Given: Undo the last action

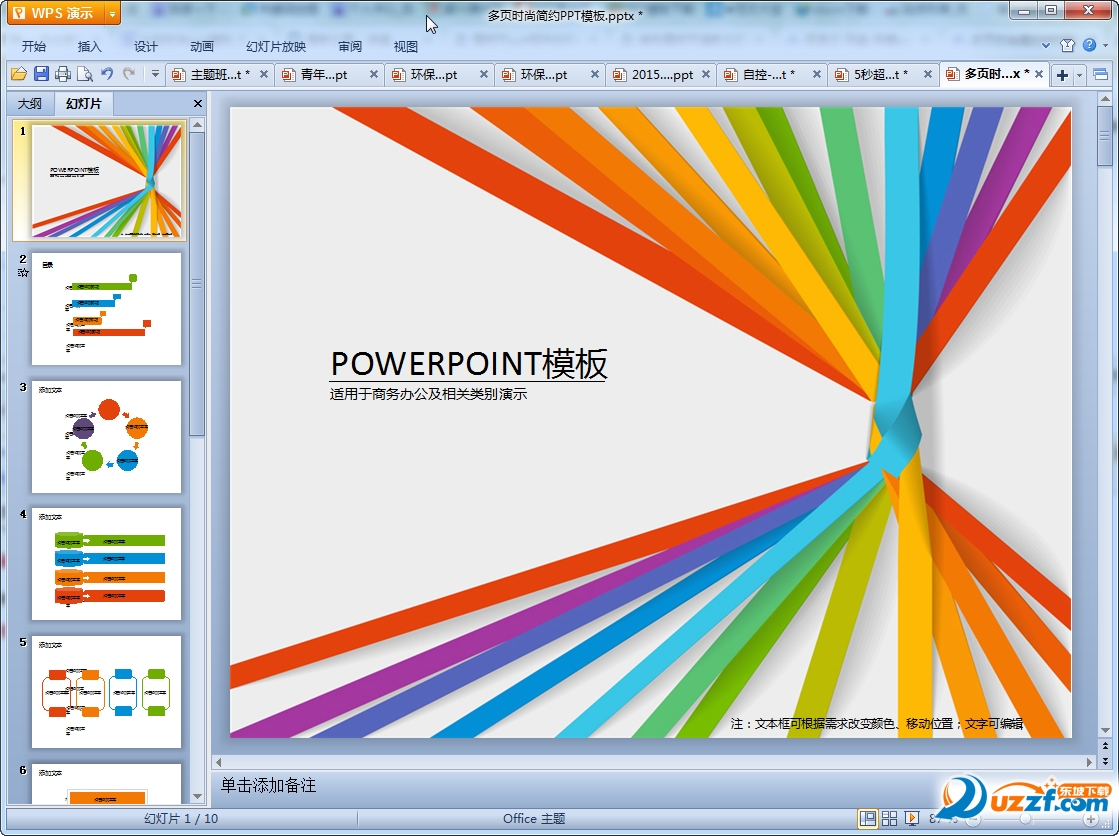Looking at the screenshot, I should tap(107, 74).
